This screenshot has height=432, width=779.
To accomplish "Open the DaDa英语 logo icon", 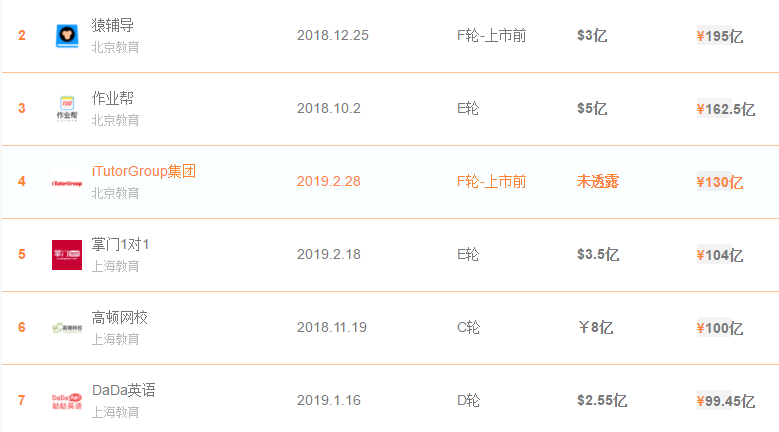I will point(67,401).
